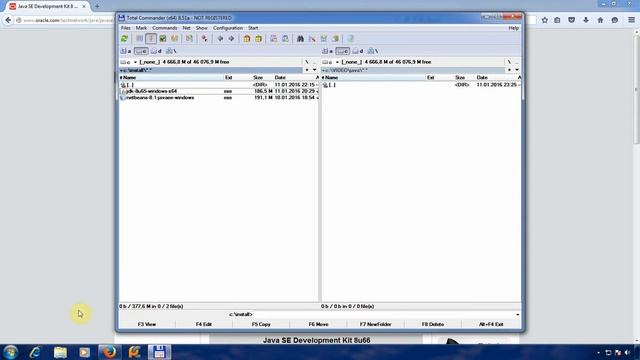Click the green Reread source icon
This screenshot has height=360, width=640.
pyautogui.click(x=124, y=39)
